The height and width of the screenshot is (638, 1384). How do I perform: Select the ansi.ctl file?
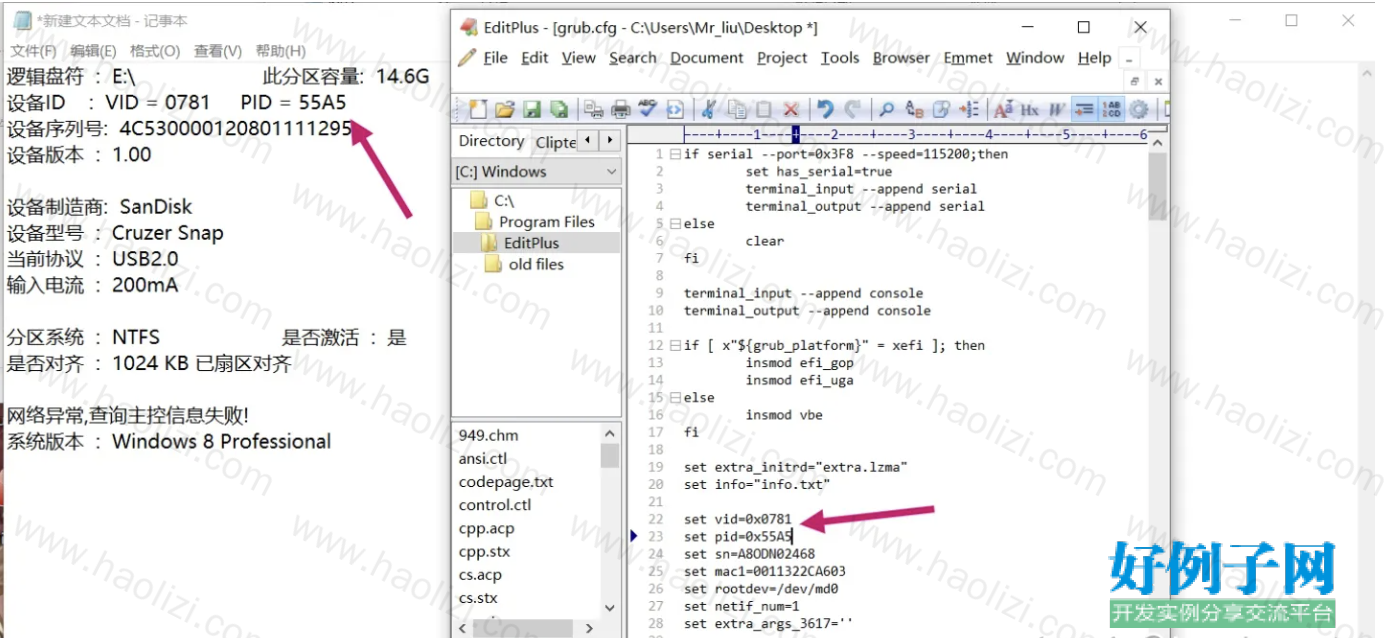(482, 458)
